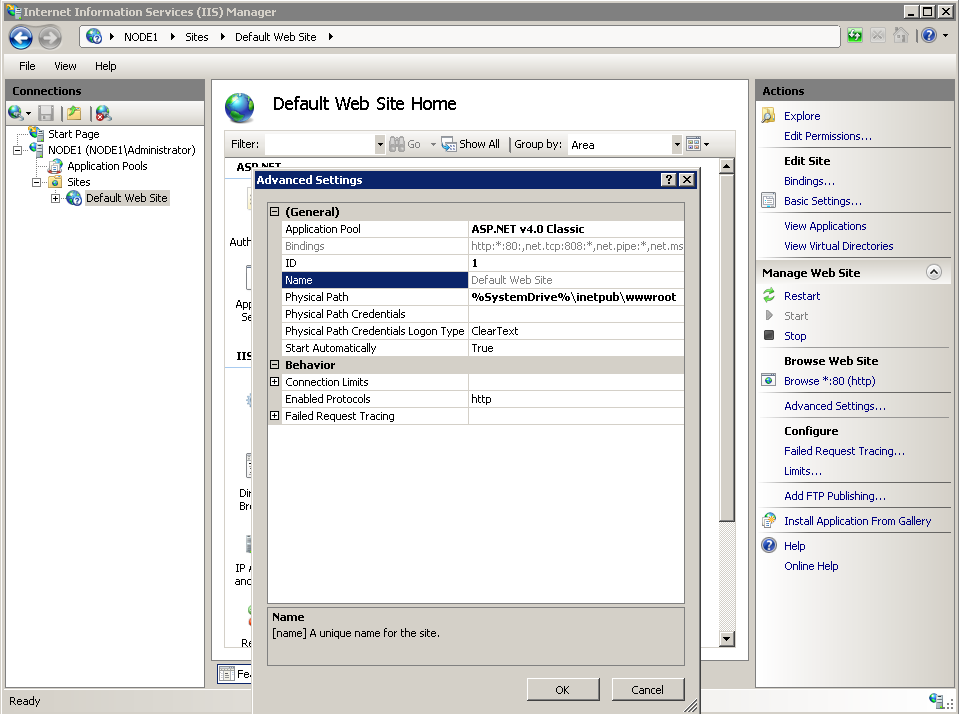Collapse the Manage Web Site section chevron
Image resolution: width=959 pixels, height=714 pixels.
pos(933,272)
